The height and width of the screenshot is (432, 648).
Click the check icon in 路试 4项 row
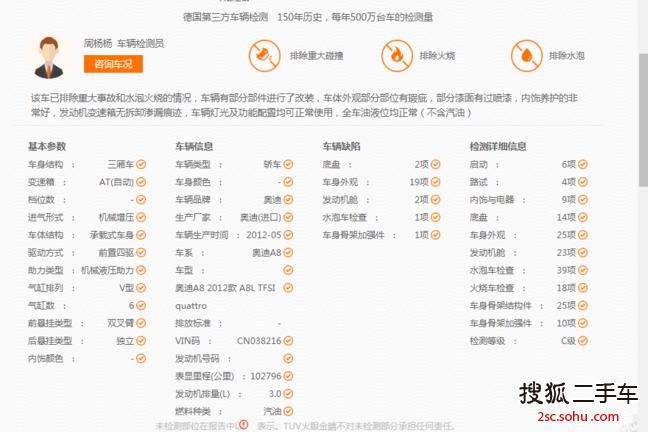pyautogui.click(x=583, y=182)
